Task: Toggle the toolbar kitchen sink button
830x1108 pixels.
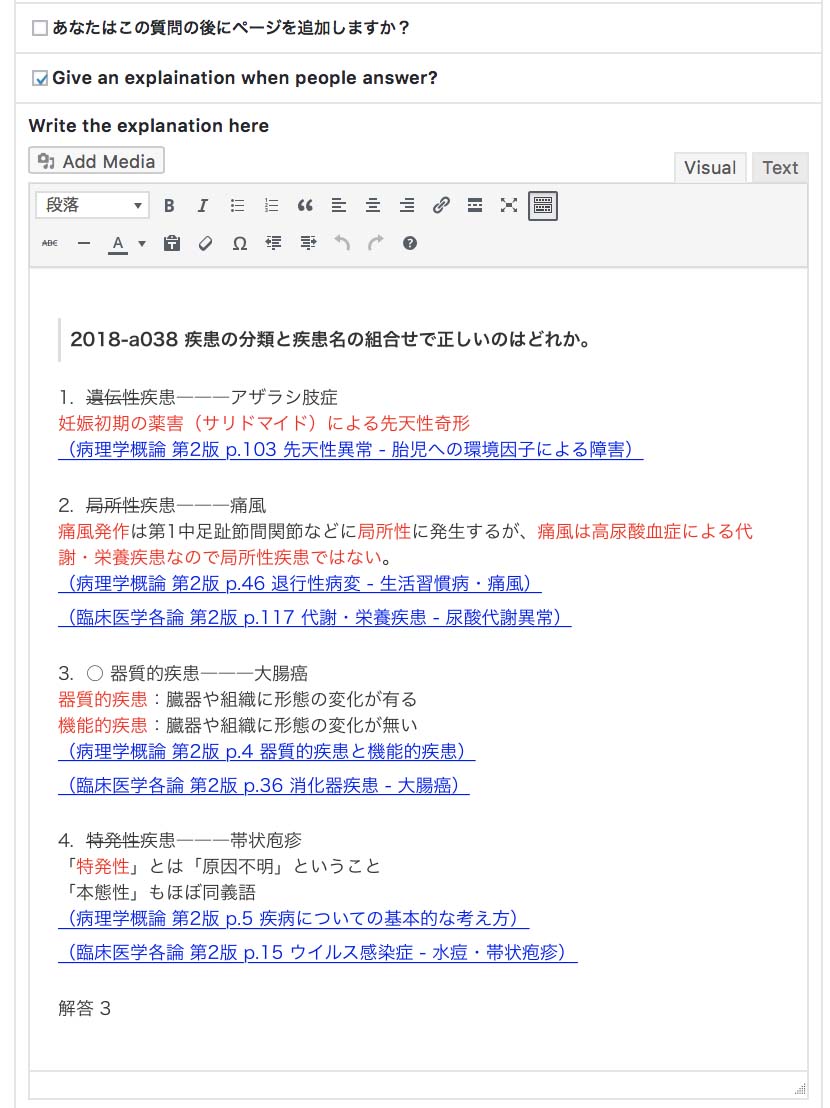Action: click(543, 206)
